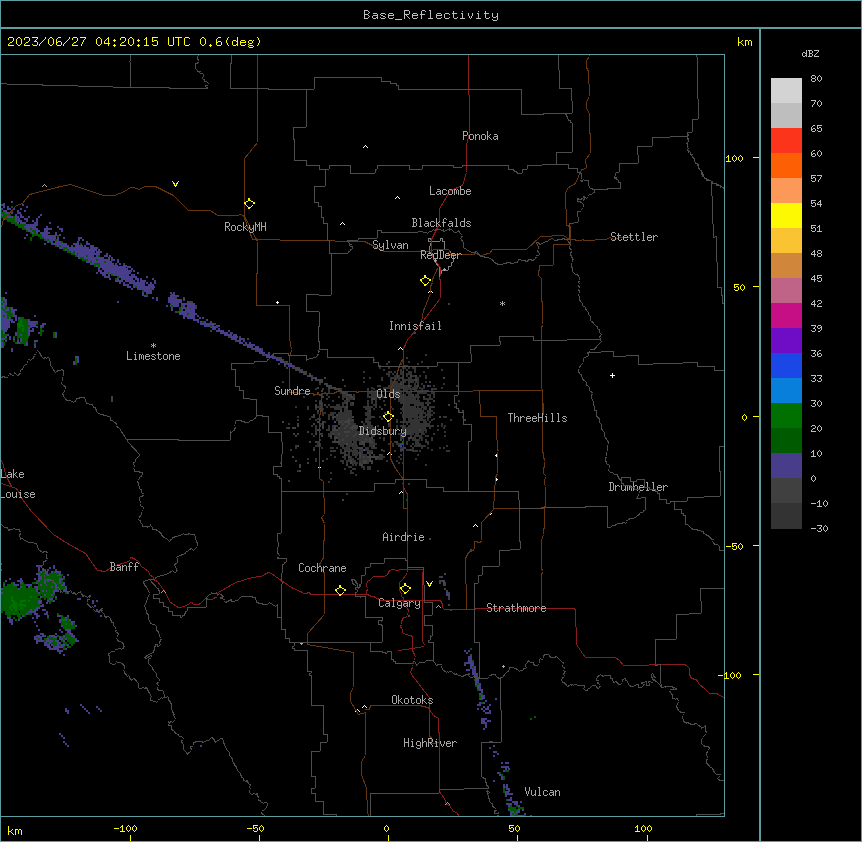
Task: Click the Blackfalds town label
Action: 441,223
